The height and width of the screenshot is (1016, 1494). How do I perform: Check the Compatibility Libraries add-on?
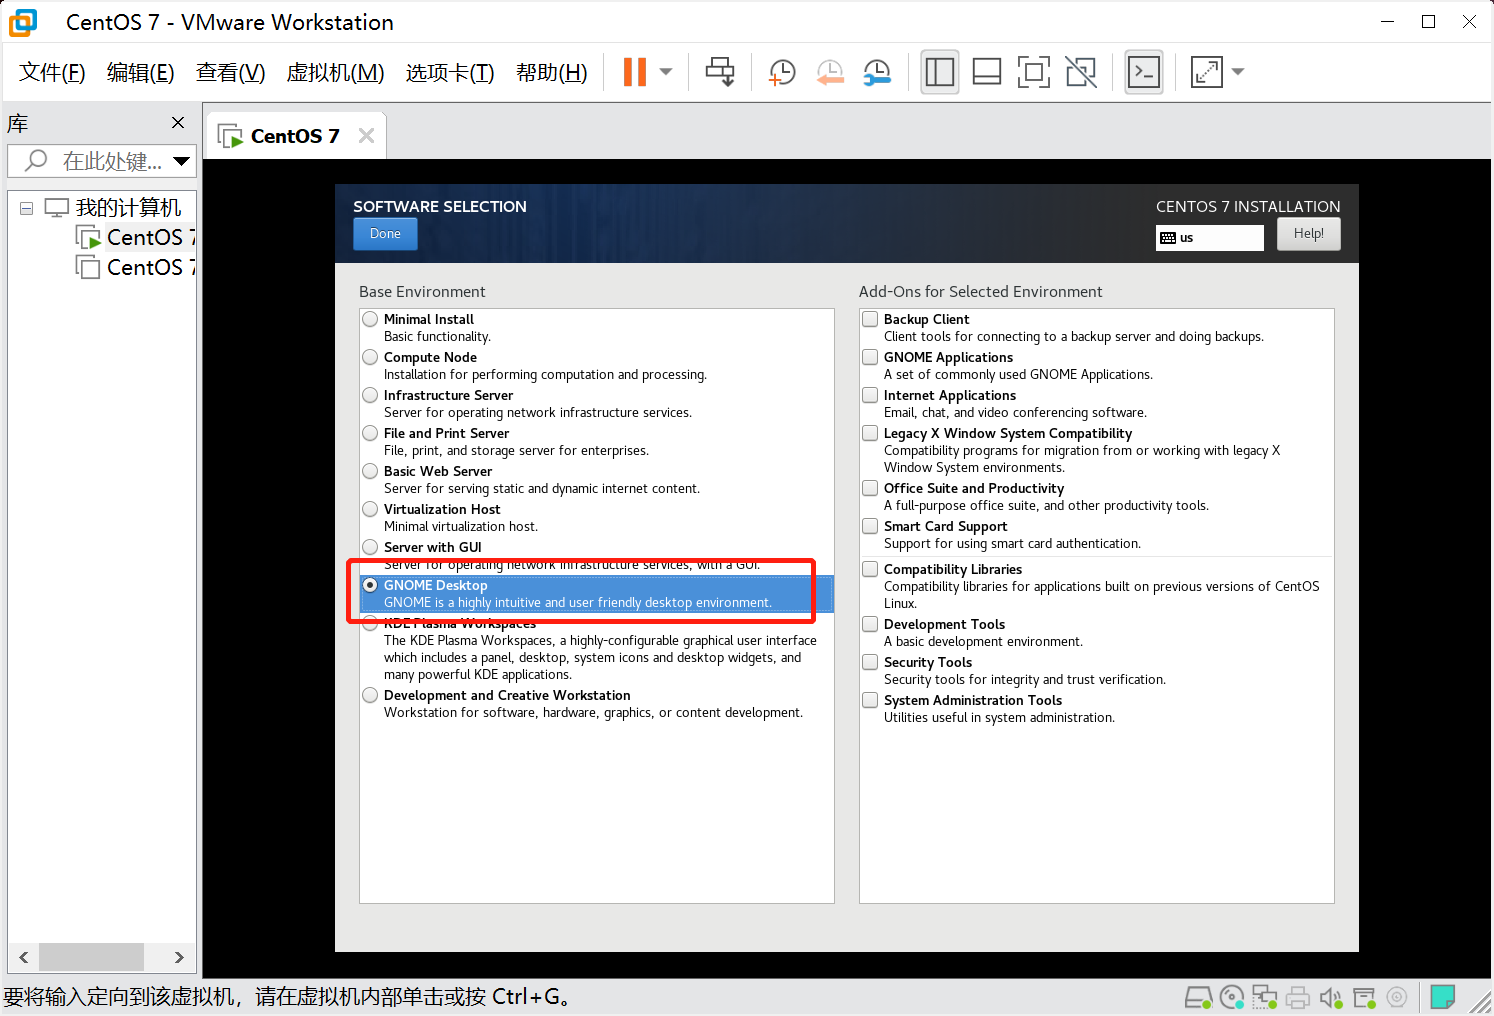pos(871,569)
